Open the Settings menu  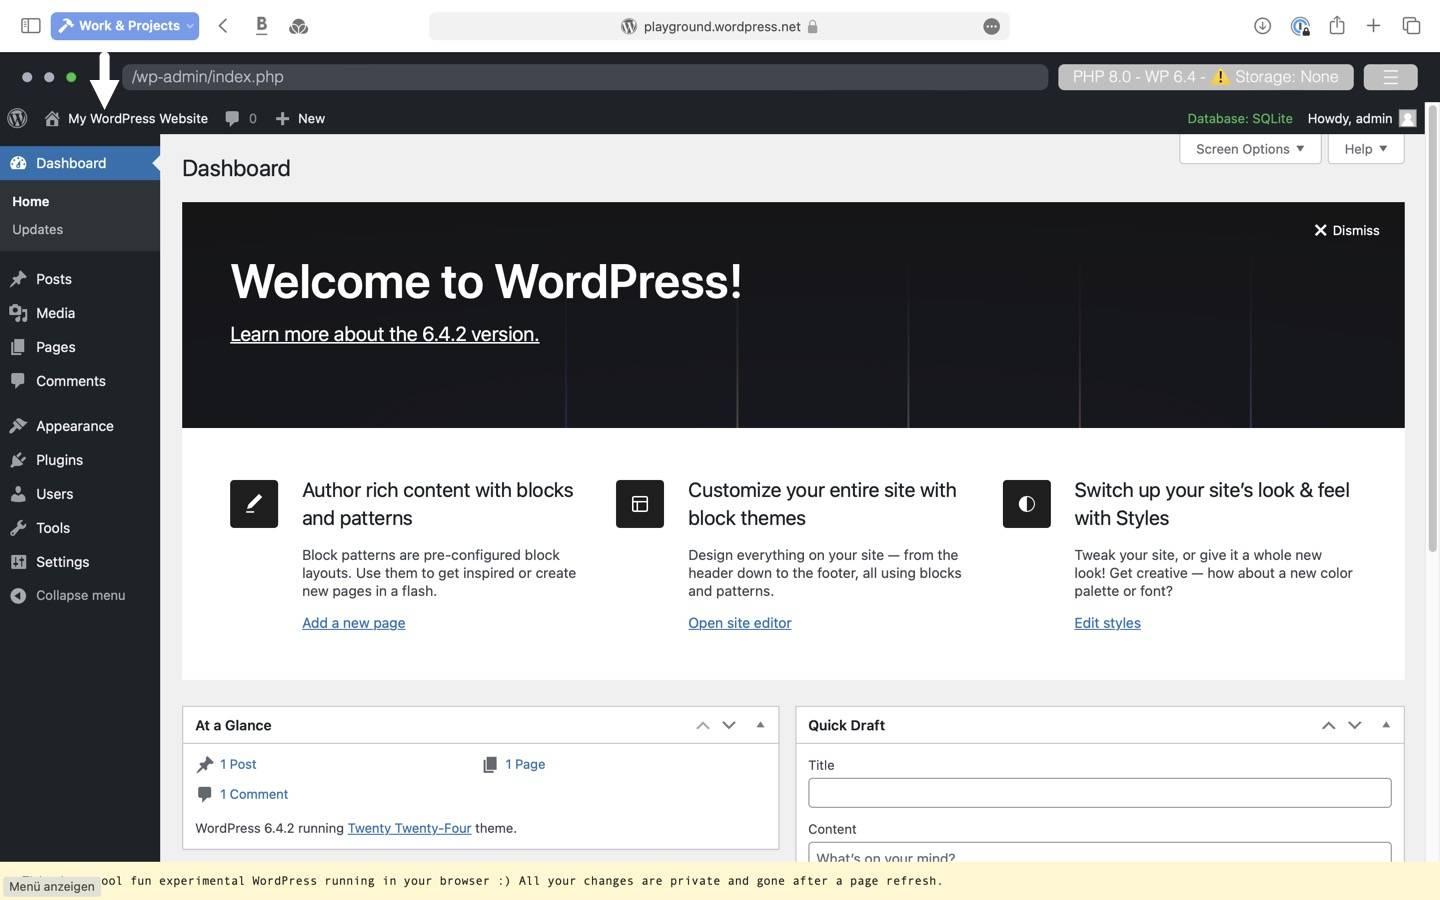click(80, 562)
